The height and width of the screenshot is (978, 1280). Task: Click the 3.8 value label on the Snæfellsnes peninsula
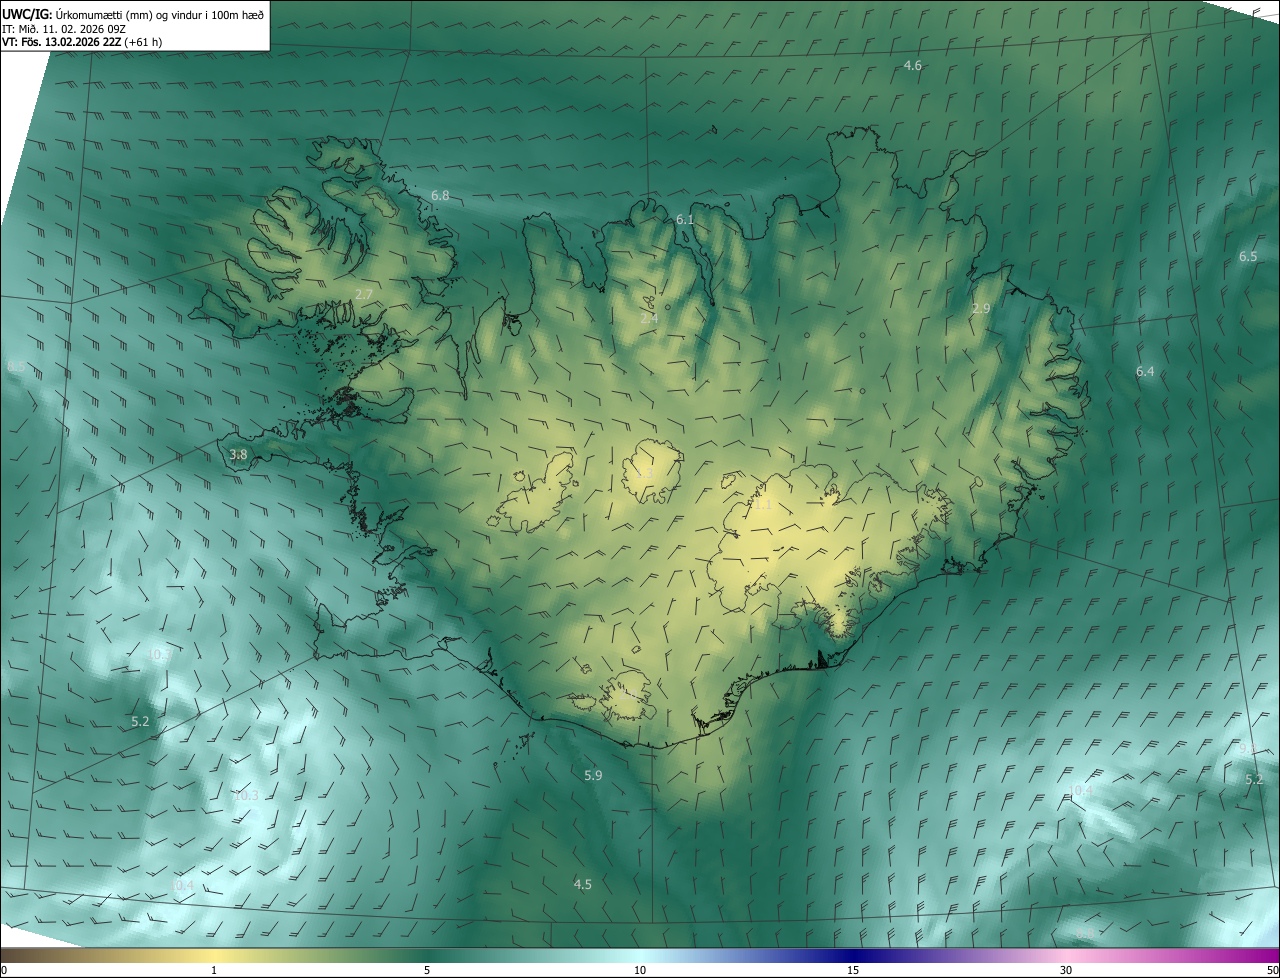tap(238, 454)
